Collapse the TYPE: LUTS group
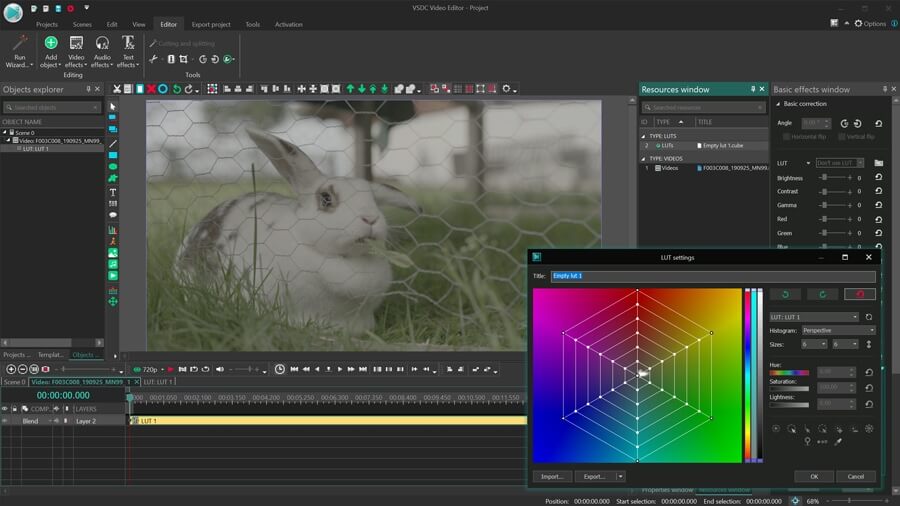This screenshot has width=900, height=506. pyautogui.click(x=643, y=137)
